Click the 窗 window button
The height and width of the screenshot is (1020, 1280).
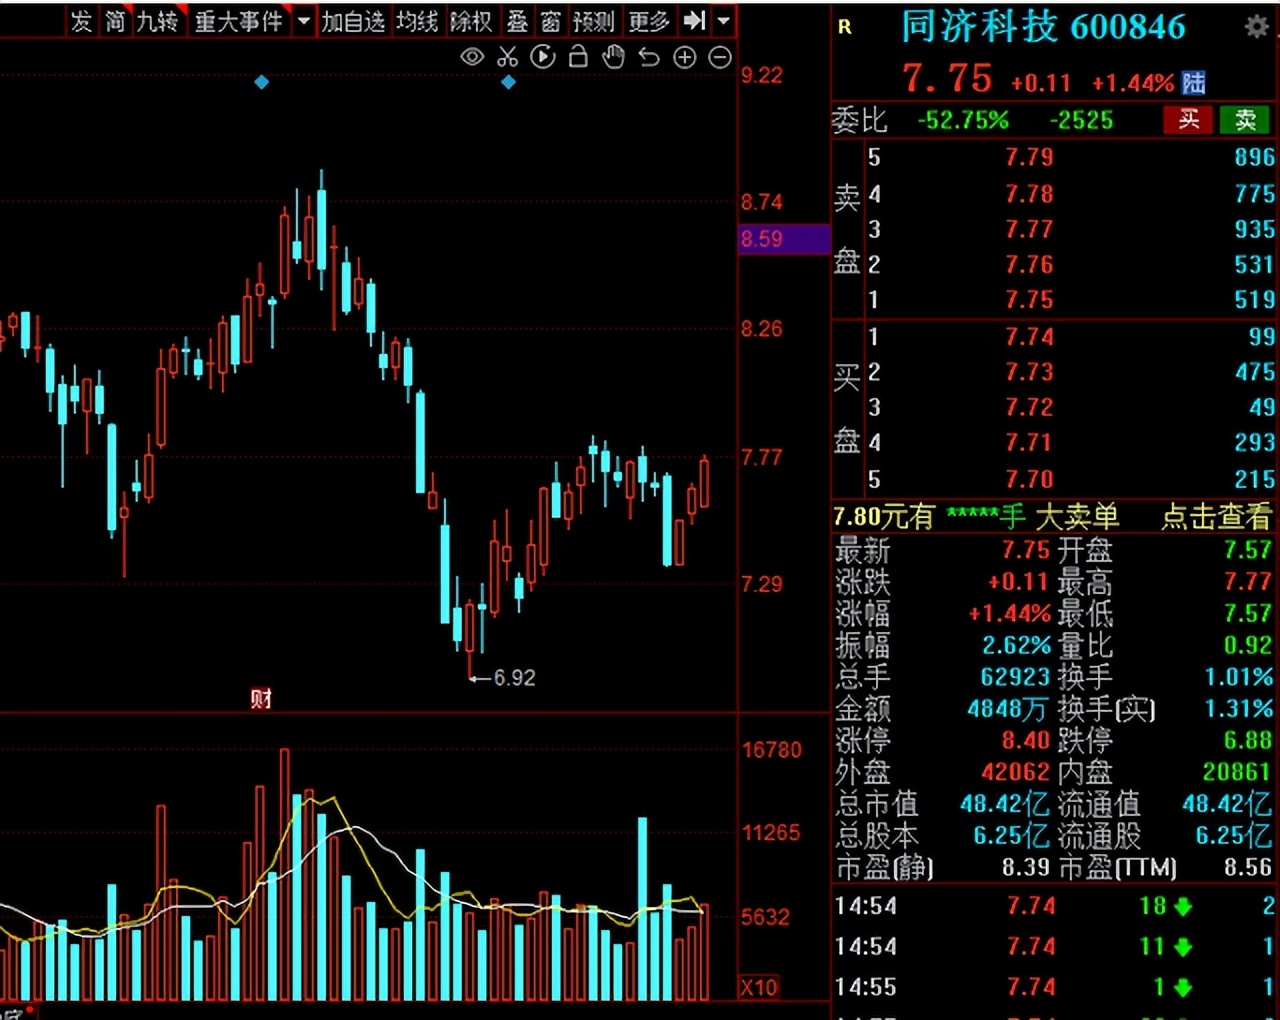(x=551, y=20)
